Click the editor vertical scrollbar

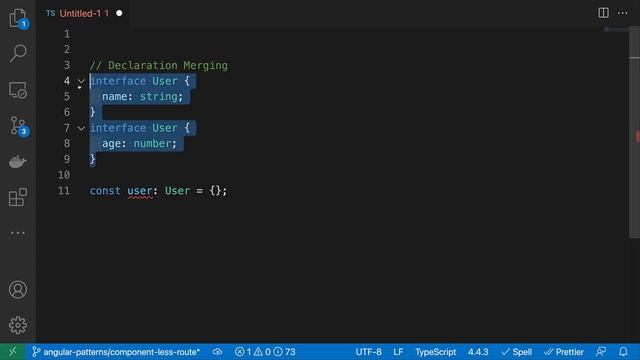[x=634, y=133]
